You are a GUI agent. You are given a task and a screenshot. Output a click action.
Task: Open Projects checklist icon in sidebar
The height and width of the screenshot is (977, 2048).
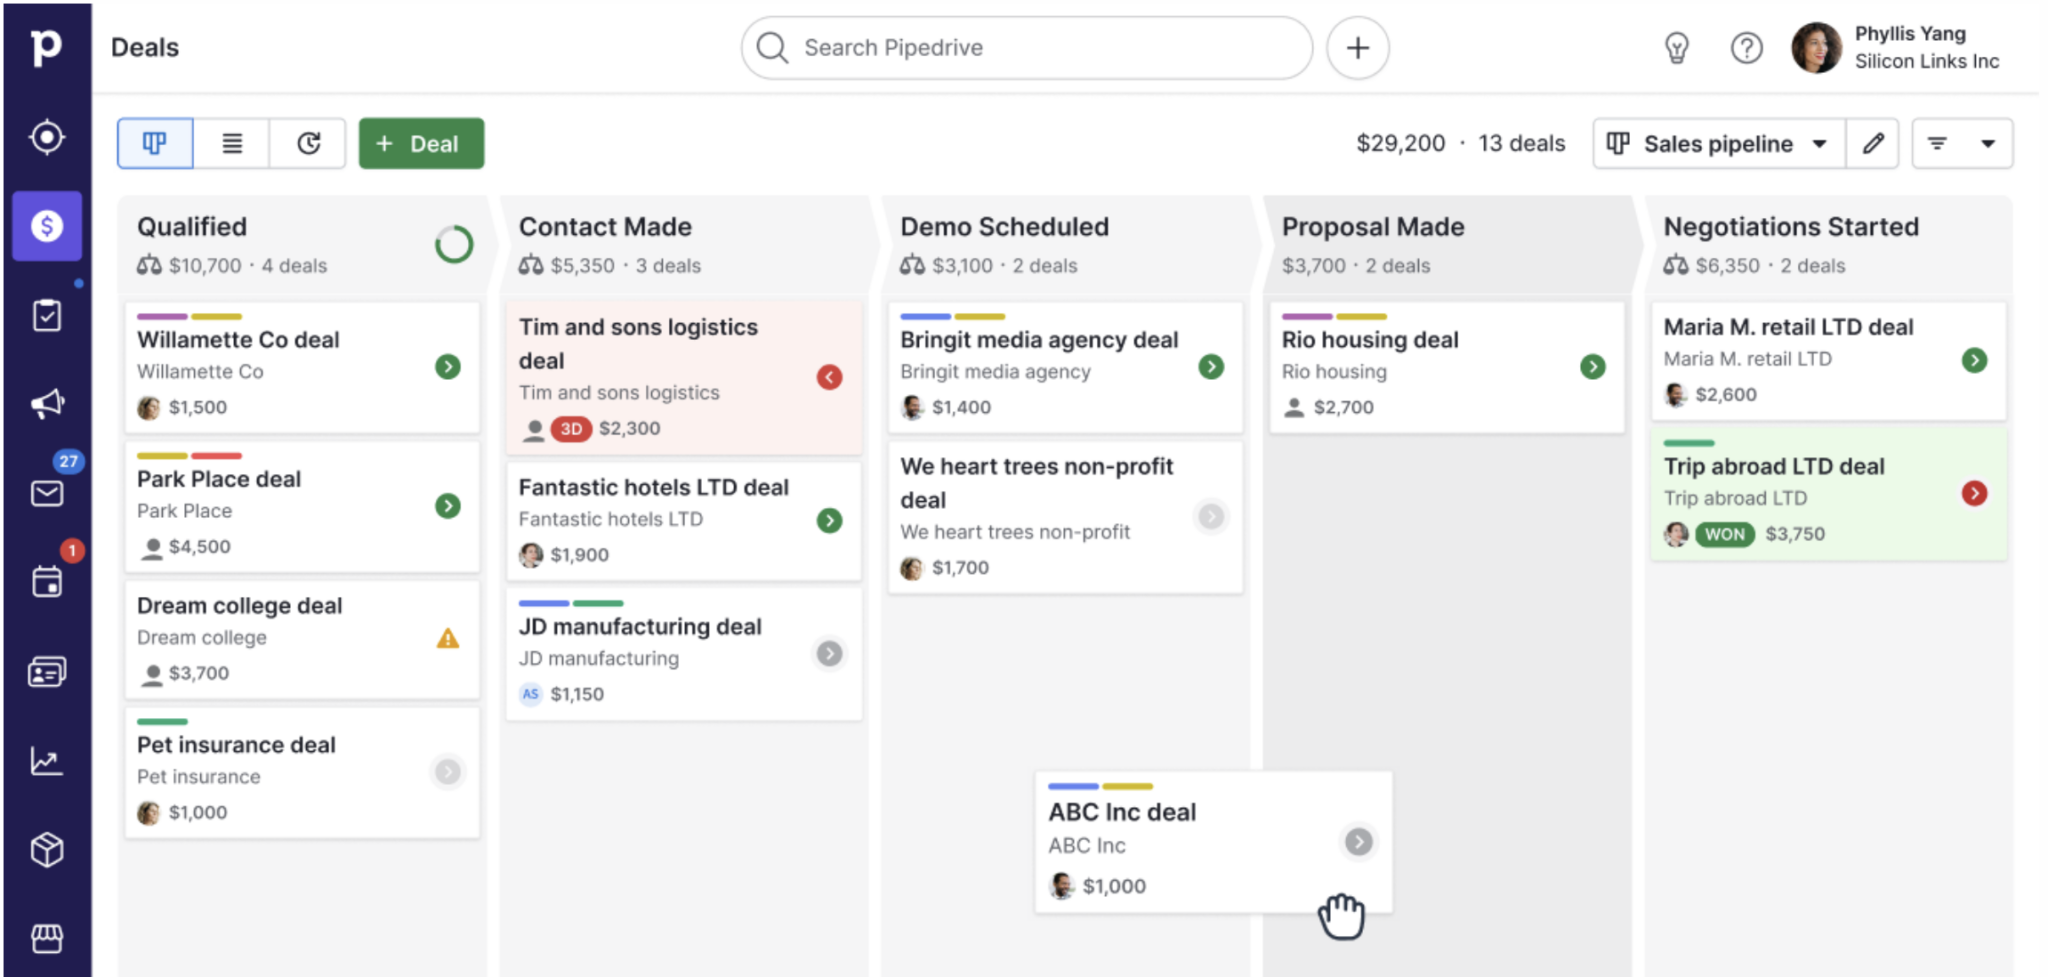[x=46, y=315]
